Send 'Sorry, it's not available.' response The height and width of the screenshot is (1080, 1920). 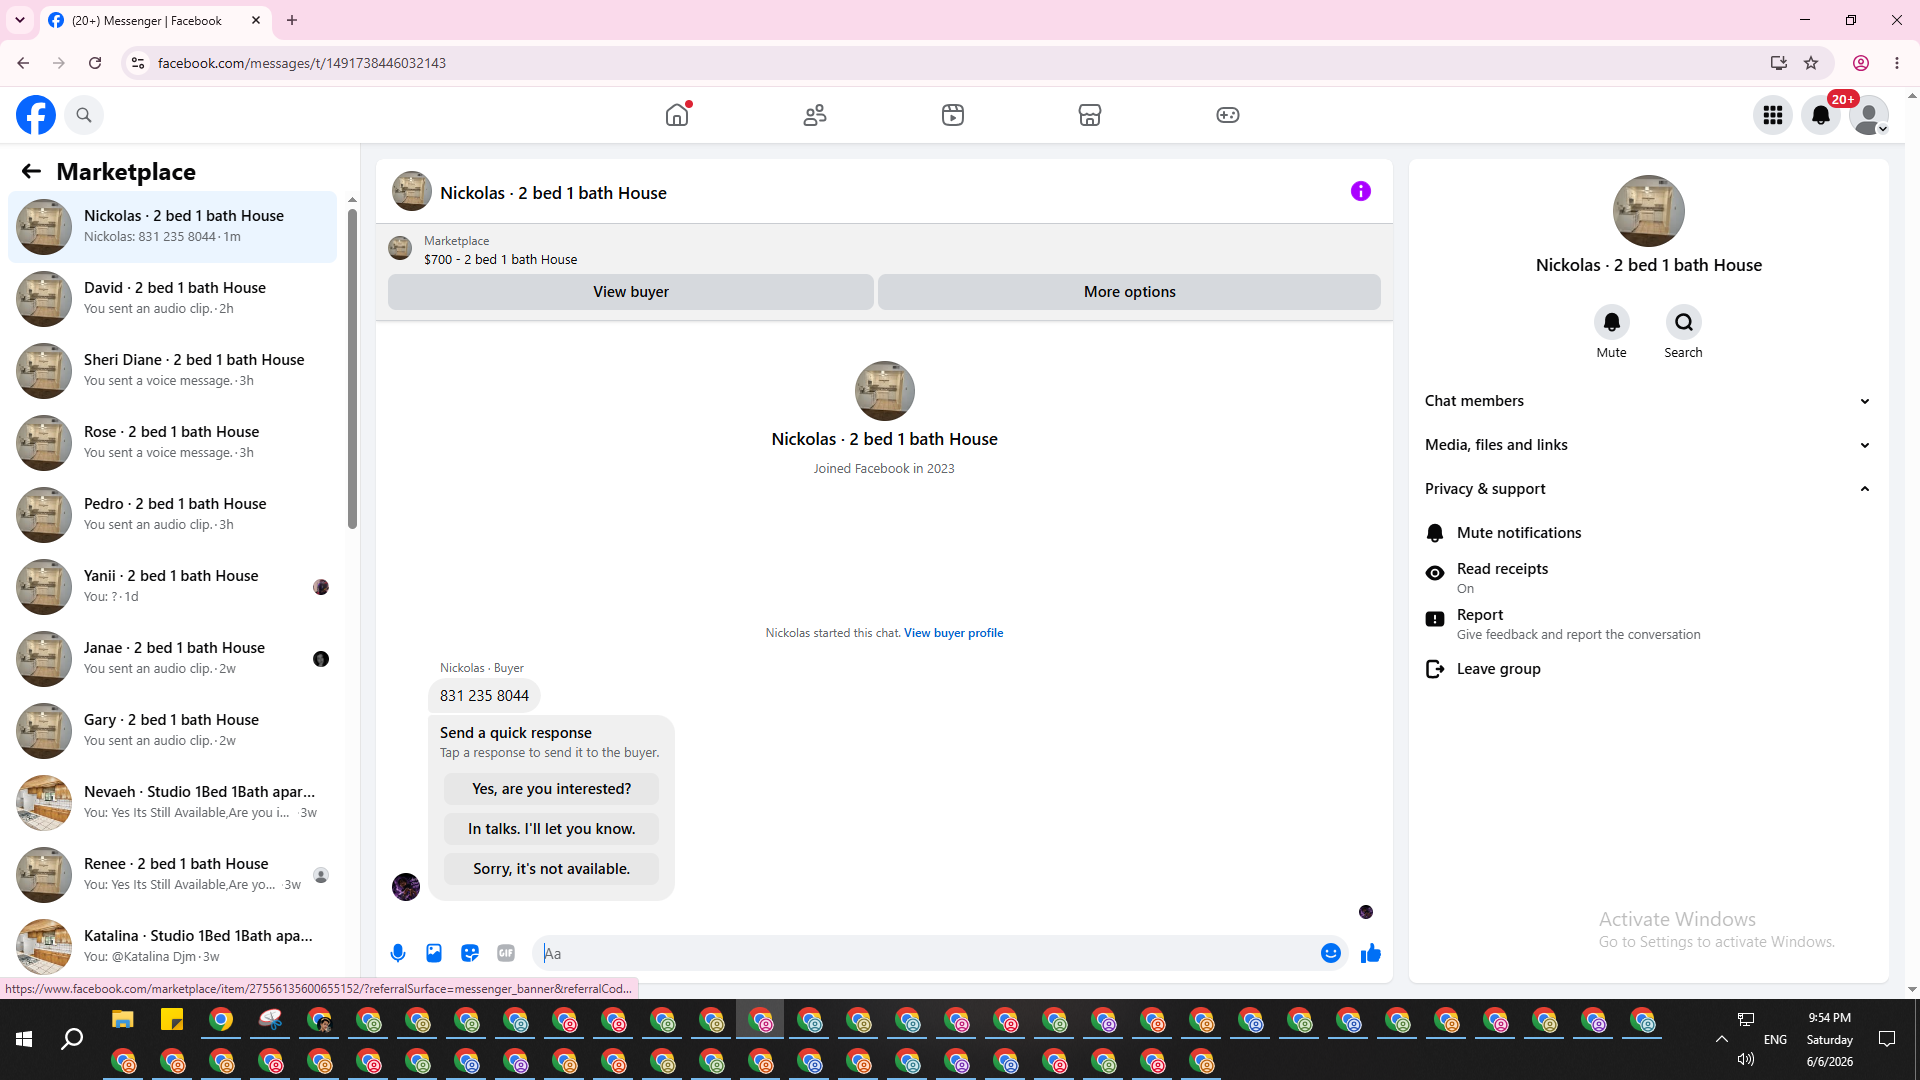[x=552, y=869]
